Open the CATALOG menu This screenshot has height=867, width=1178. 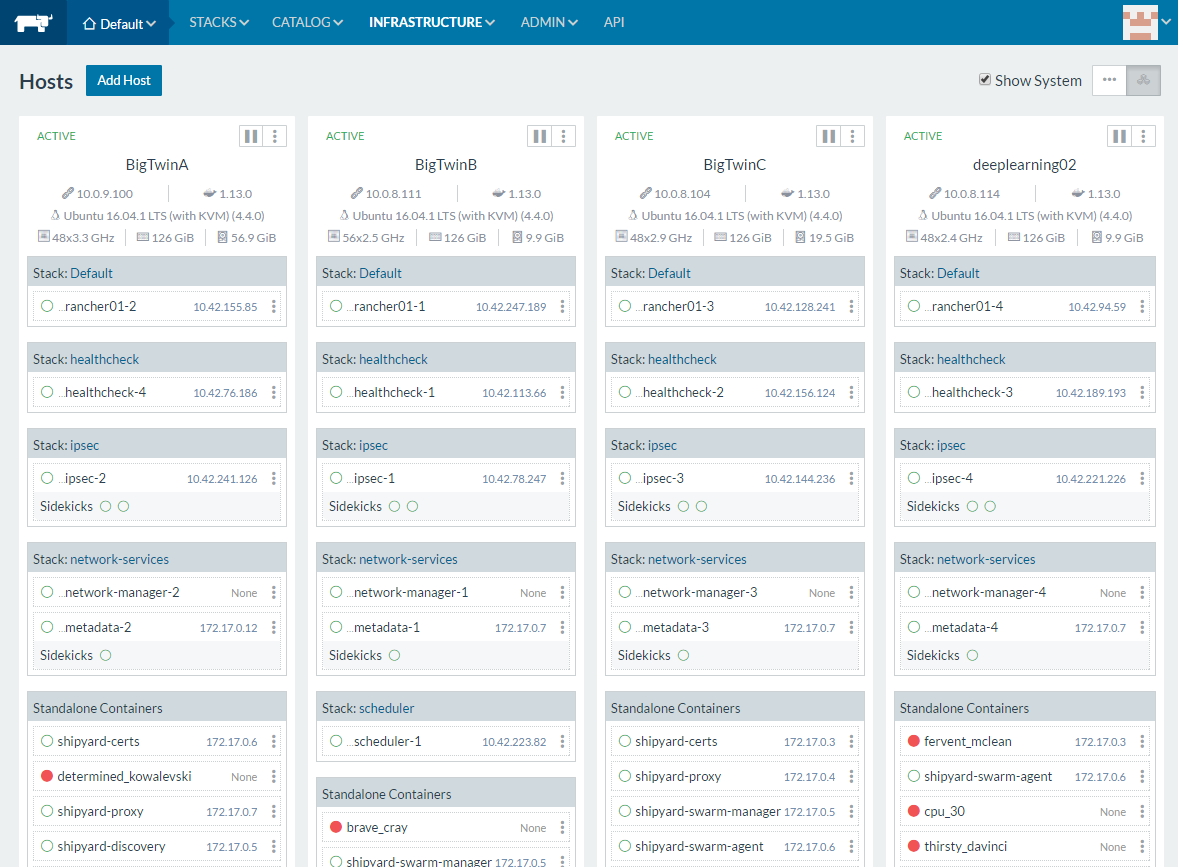[x=307, y=22]
